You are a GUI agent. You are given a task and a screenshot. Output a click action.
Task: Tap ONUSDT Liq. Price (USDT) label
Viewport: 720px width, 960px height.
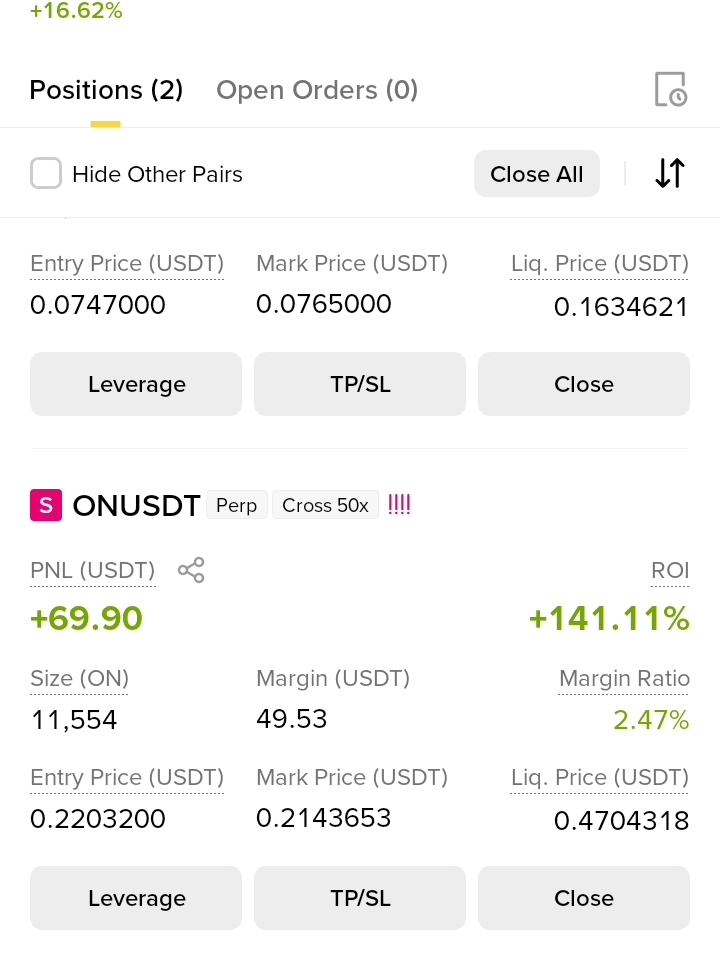click(x=600, y=778)
